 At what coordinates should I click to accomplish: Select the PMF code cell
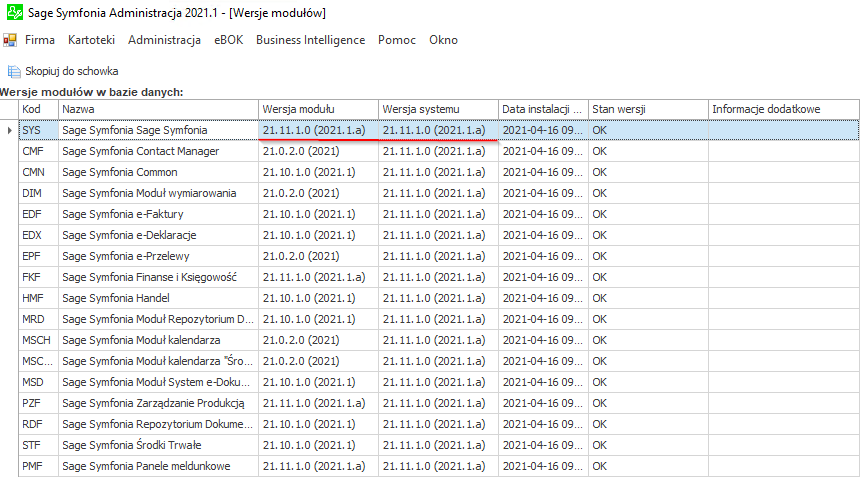pyautogui.click(x=38, y=466)
